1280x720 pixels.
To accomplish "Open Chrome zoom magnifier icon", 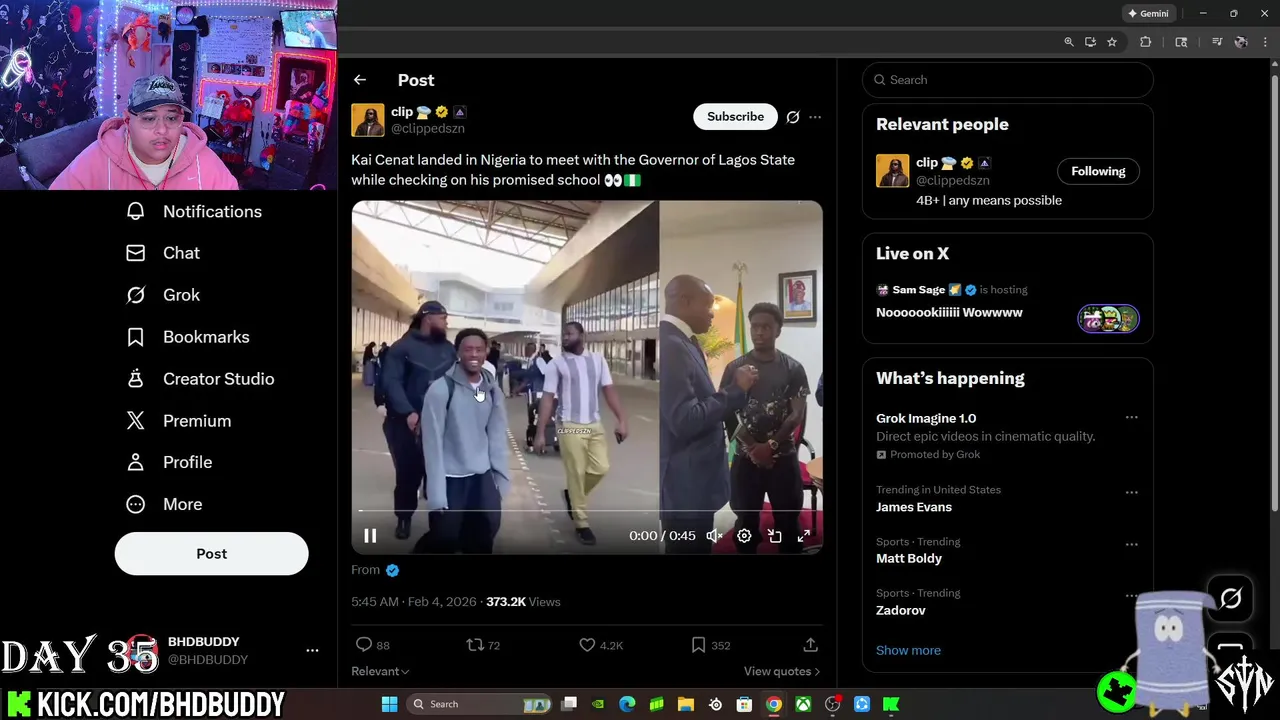I will coord(1068,42).
